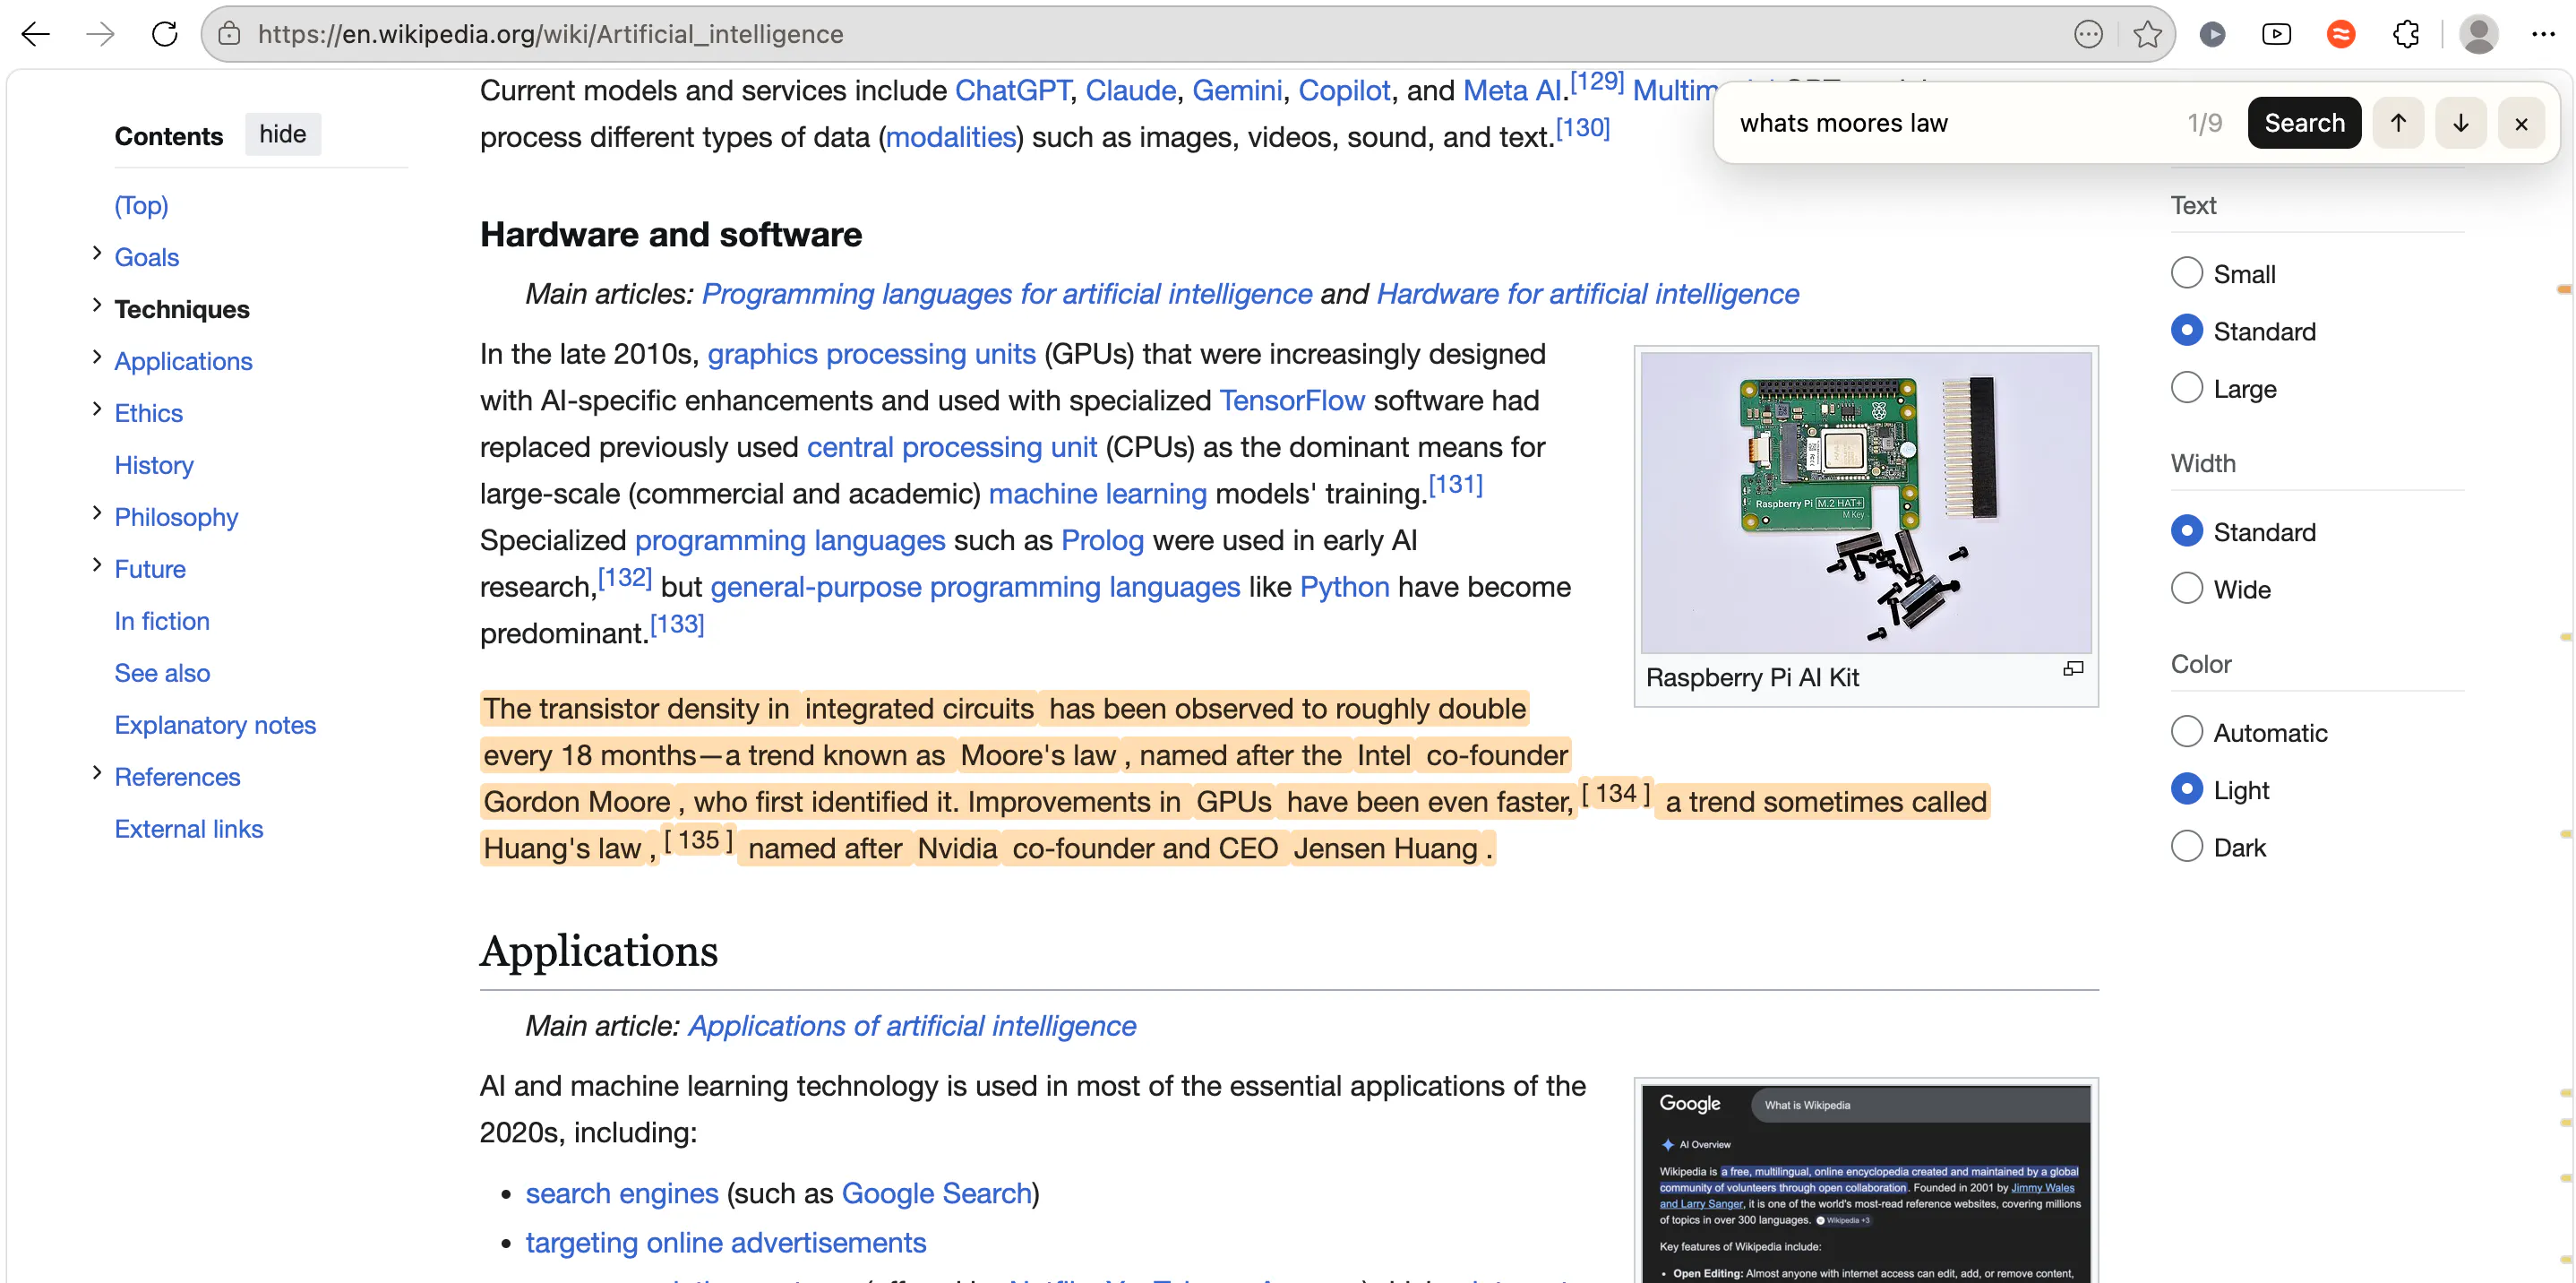Open the Google AI Overview screenshot thumbnail
The image size is (2576, 1283).
(1866, 1183)
